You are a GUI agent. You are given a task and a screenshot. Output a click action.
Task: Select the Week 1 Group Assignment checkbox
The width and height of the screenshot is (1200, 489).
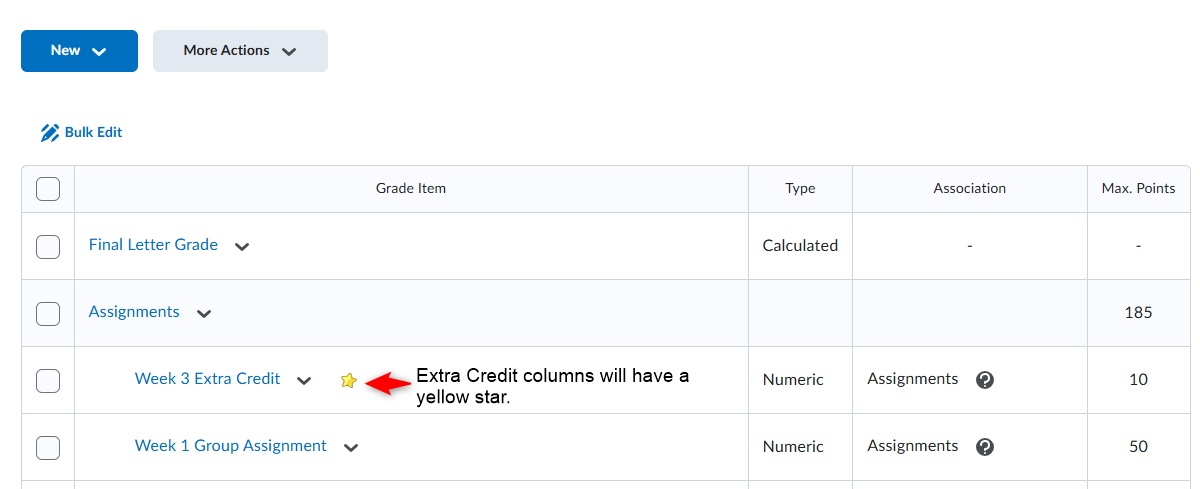pos(48,447)
